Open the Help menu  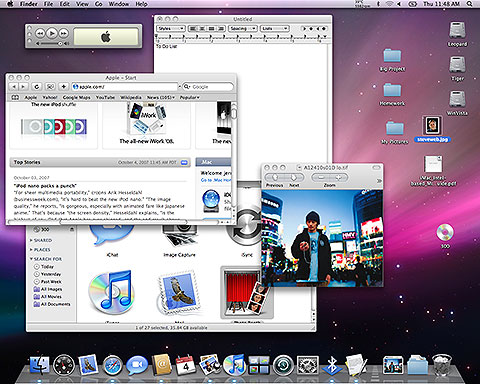point(141,4)
